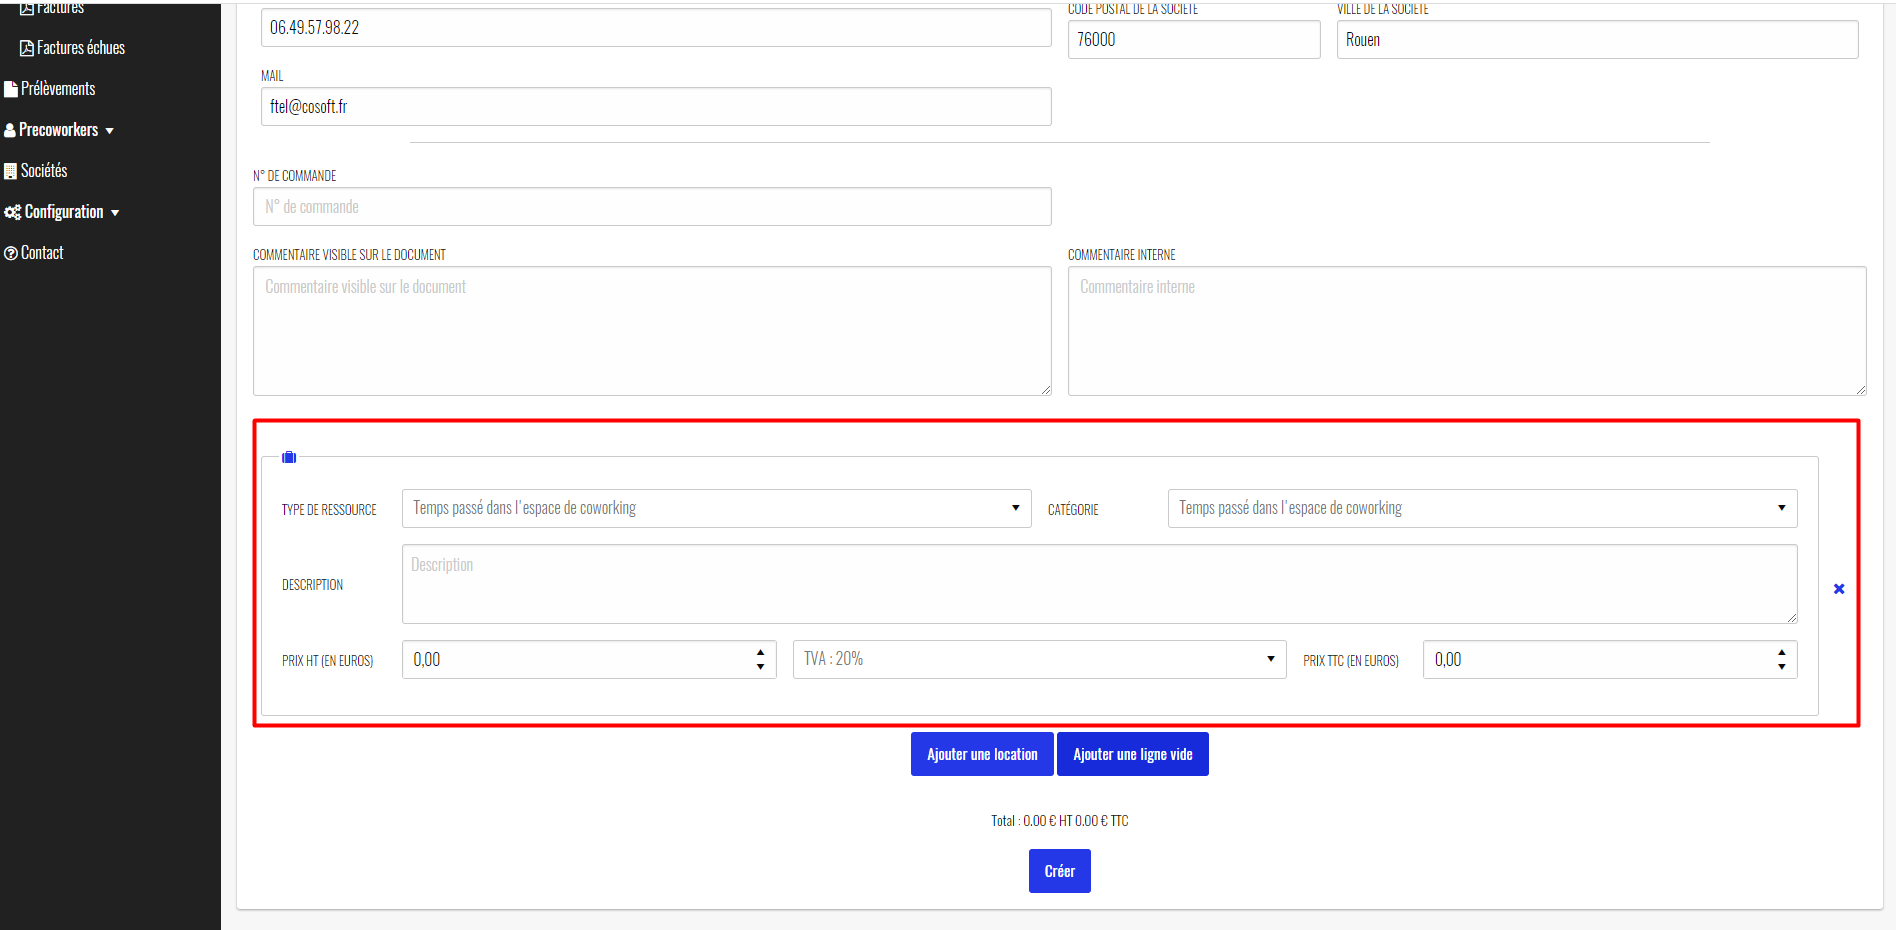The width and height of the screenshot is (1896, 930).
Task: Open the Catégorie dropdown
Action: pos(1482,508)
